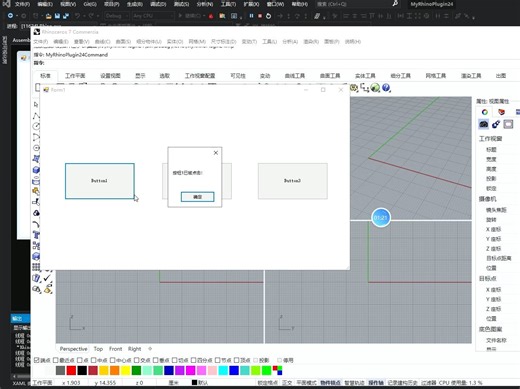Open the material properties icon in panel
Image resolution: width=520 pixels, height=389 pixels.
(496, 124)
